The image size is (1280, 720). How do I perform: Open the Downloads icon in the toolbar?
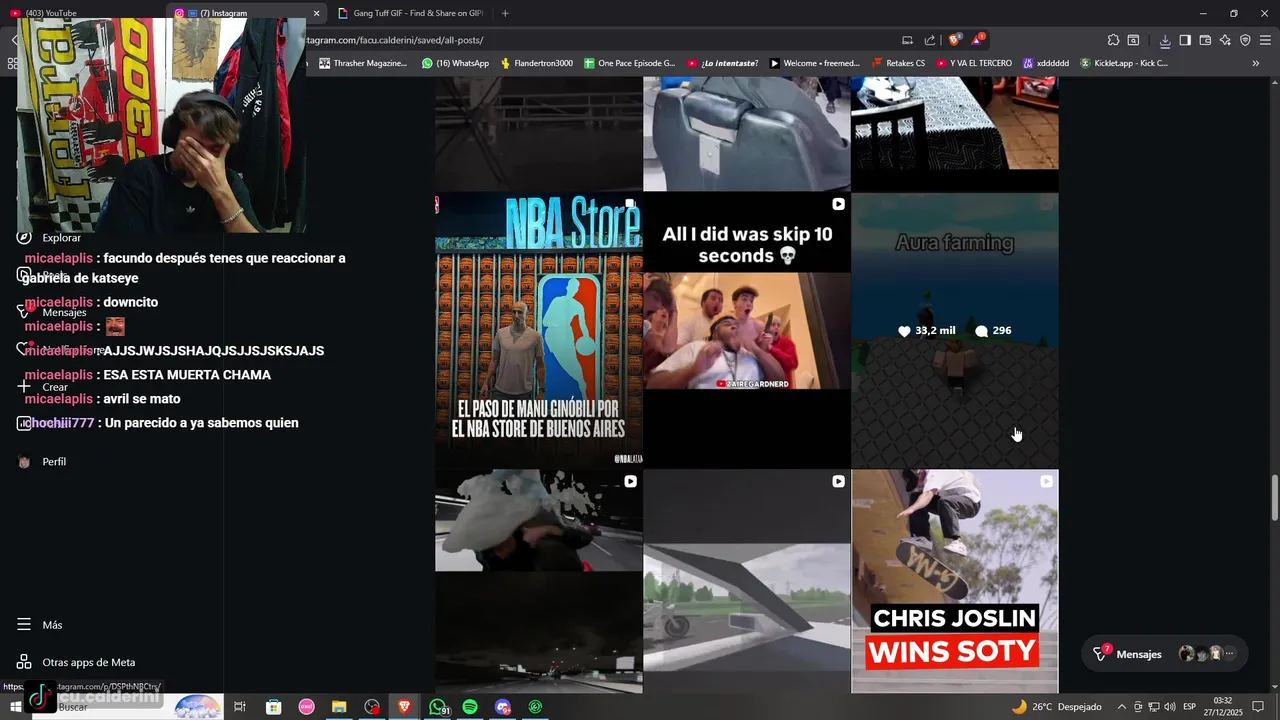coord(1165,40)
